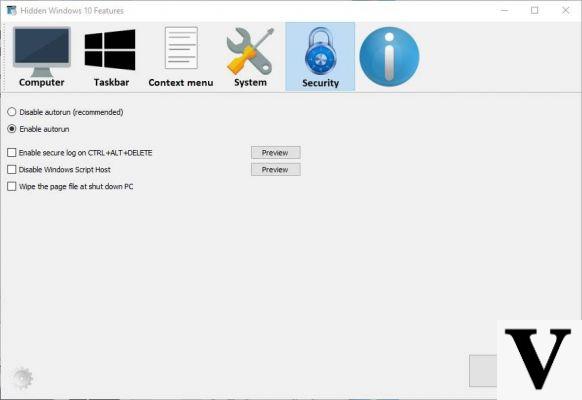Screen dimensions: 582x400
Task: Open the Computer section icon
Action: pyautogui.click(x=42, y=56)
